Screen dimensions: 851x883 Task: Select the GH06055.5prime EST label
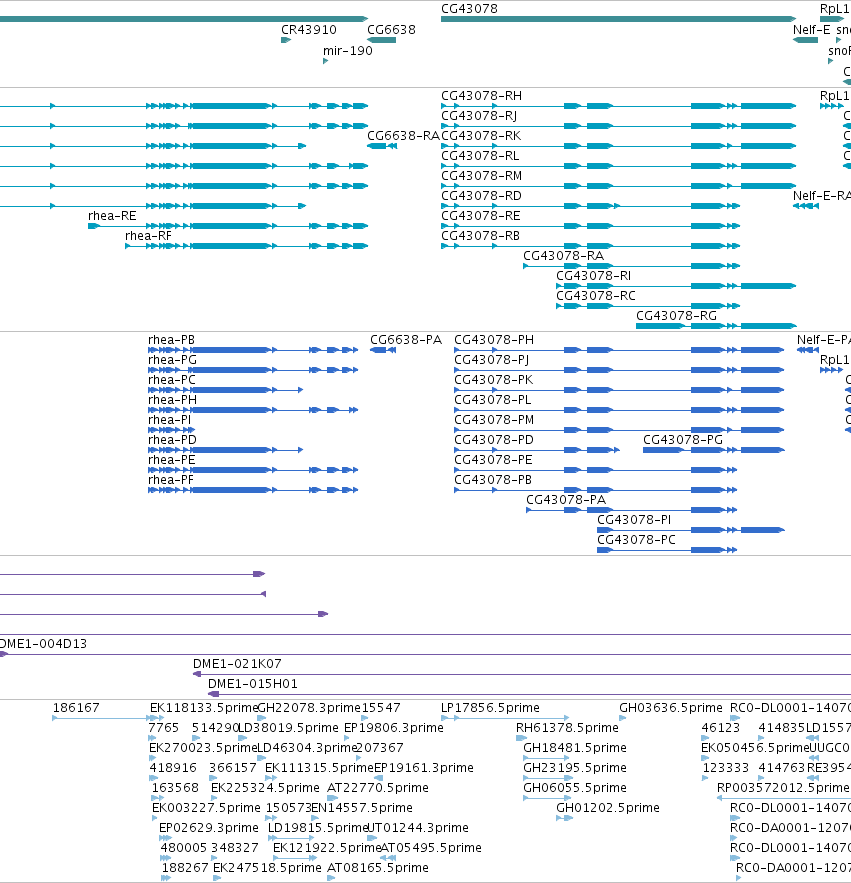(x=575, y=787)
